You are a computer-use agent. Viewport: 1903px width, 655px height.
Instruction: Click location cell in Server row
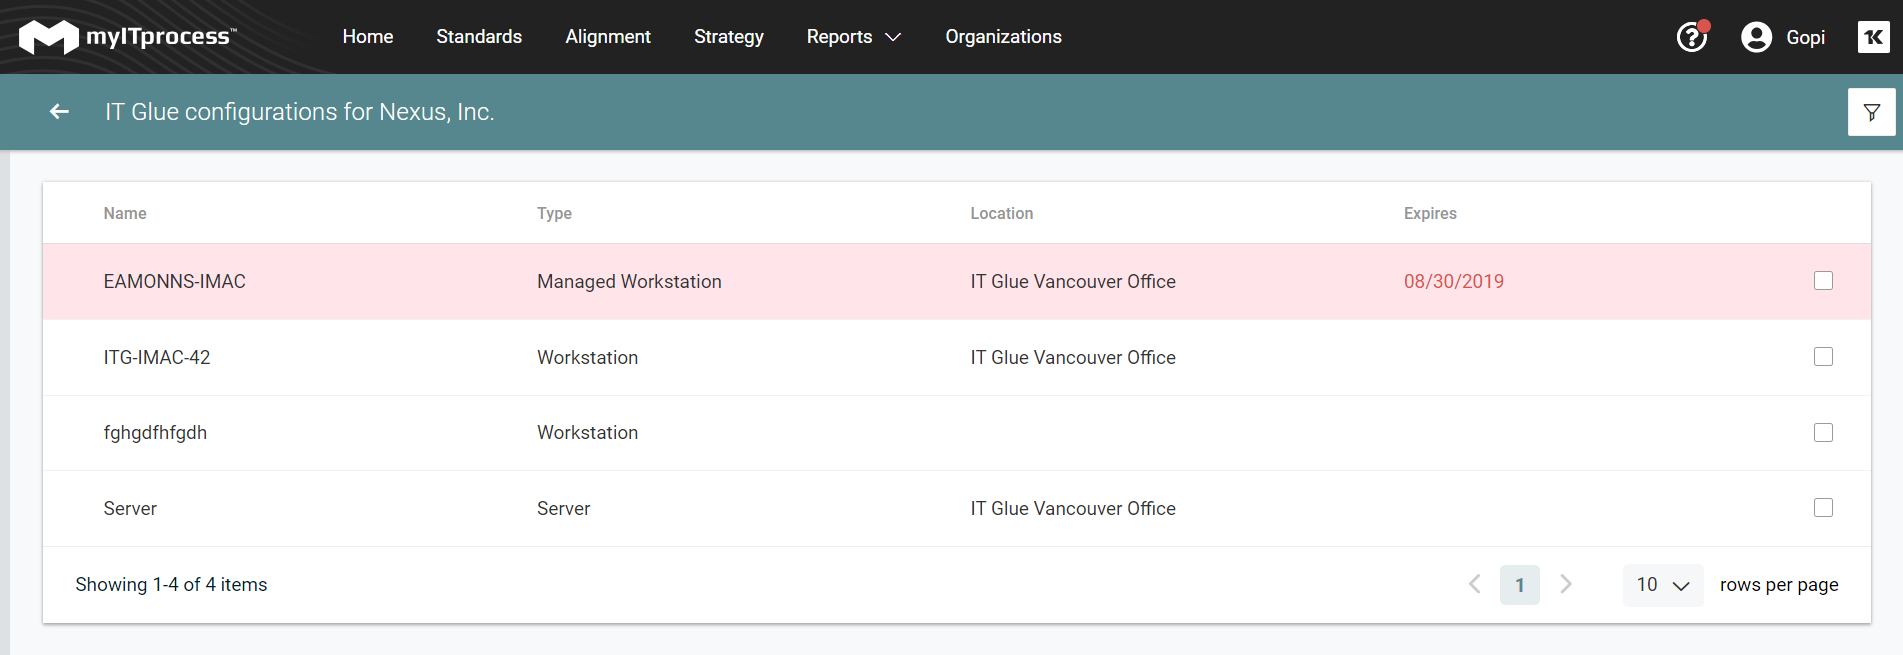pyautogui.click(x=1073, y=508)
